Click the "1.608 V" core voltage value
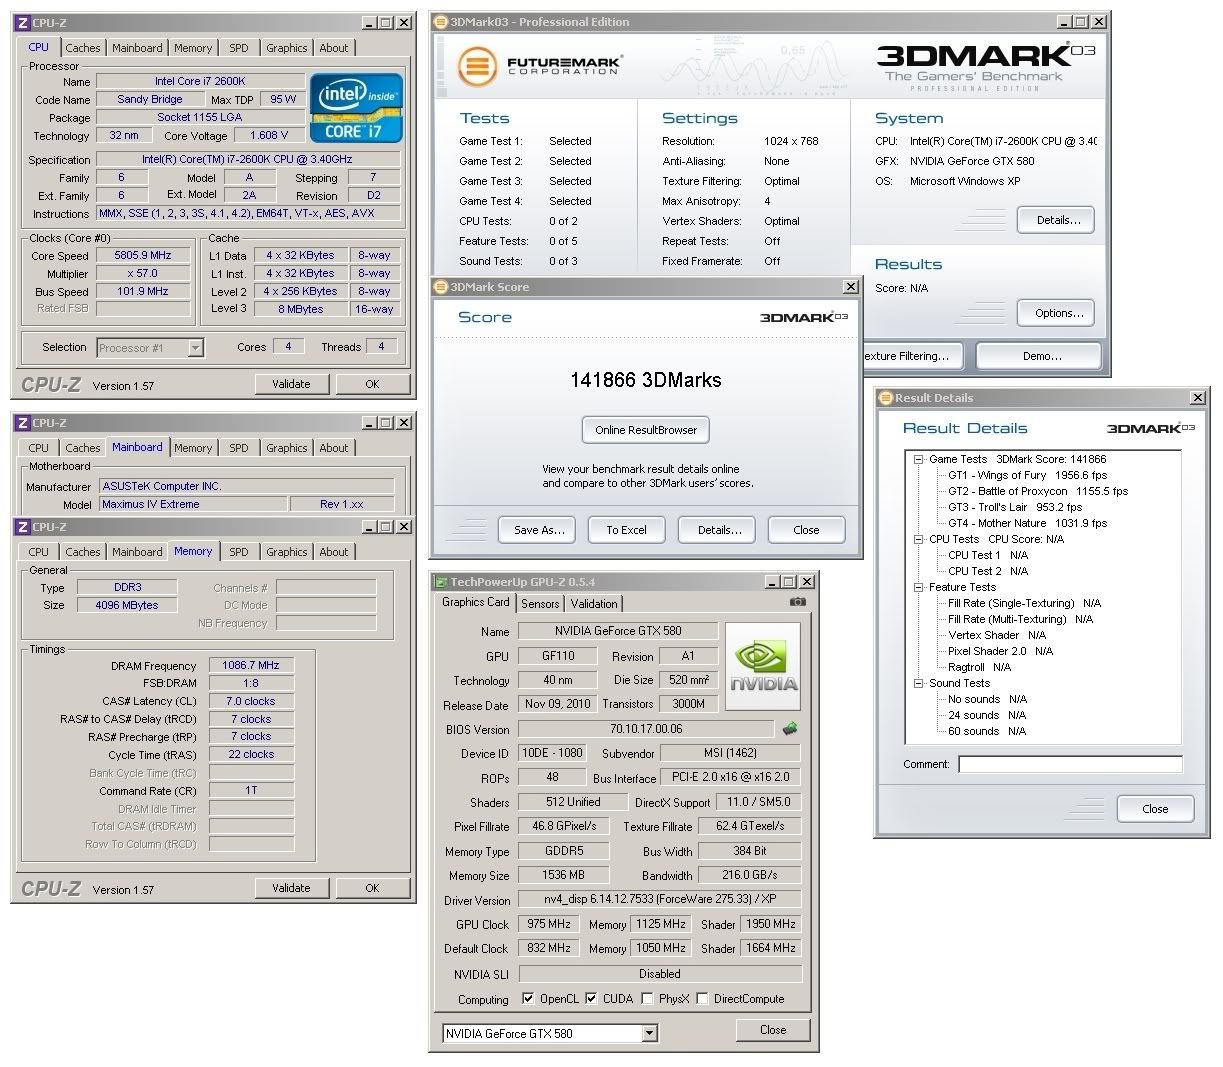Image resolution: width=1223 pixels, height=1067 pixels. coord(270,135)
